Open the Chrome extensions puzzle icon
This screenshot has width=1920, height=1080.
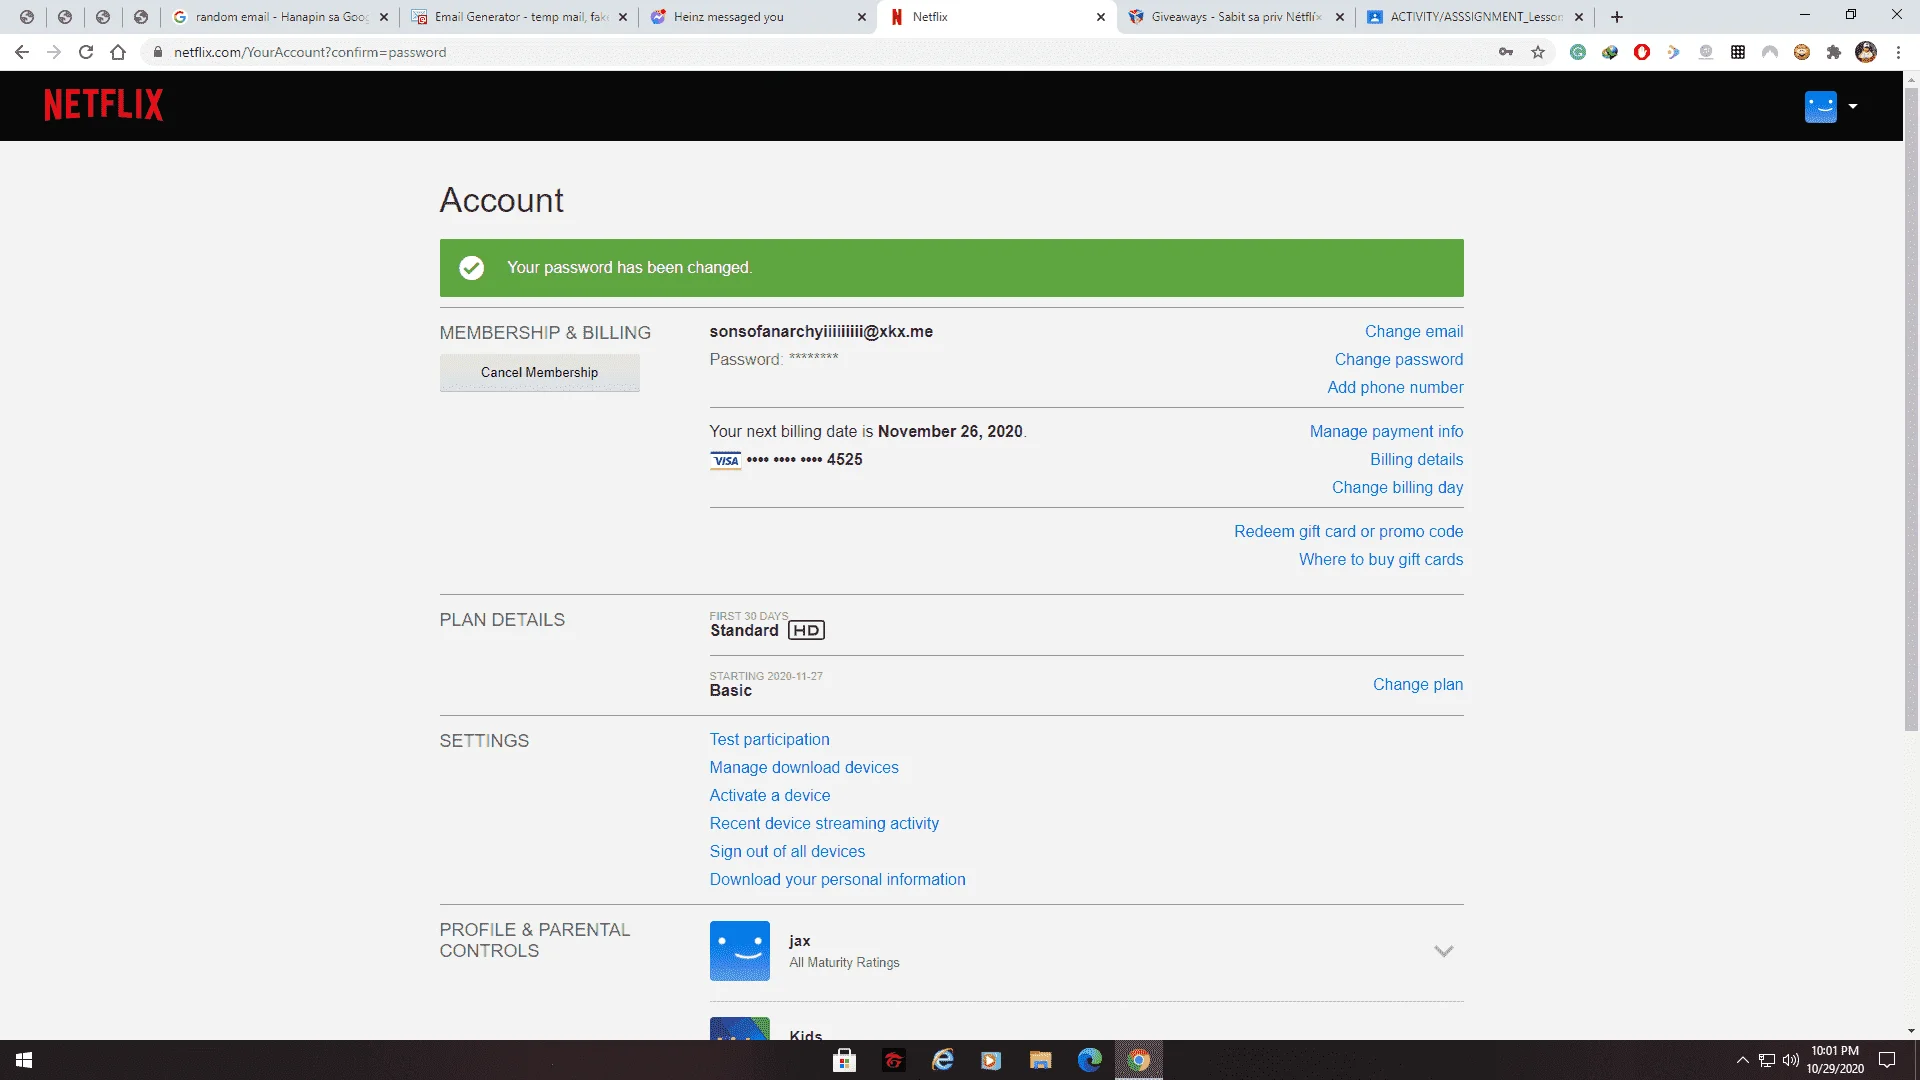coord(1833,52)
